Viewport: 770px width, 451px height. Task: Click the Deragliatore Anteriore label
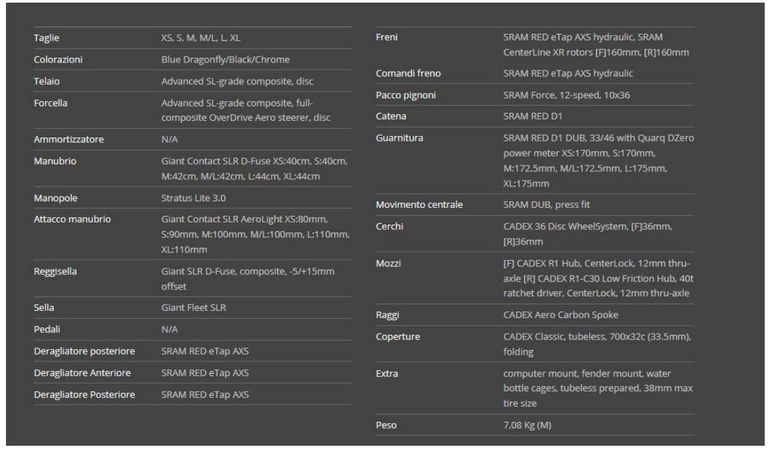click(82, 373)
